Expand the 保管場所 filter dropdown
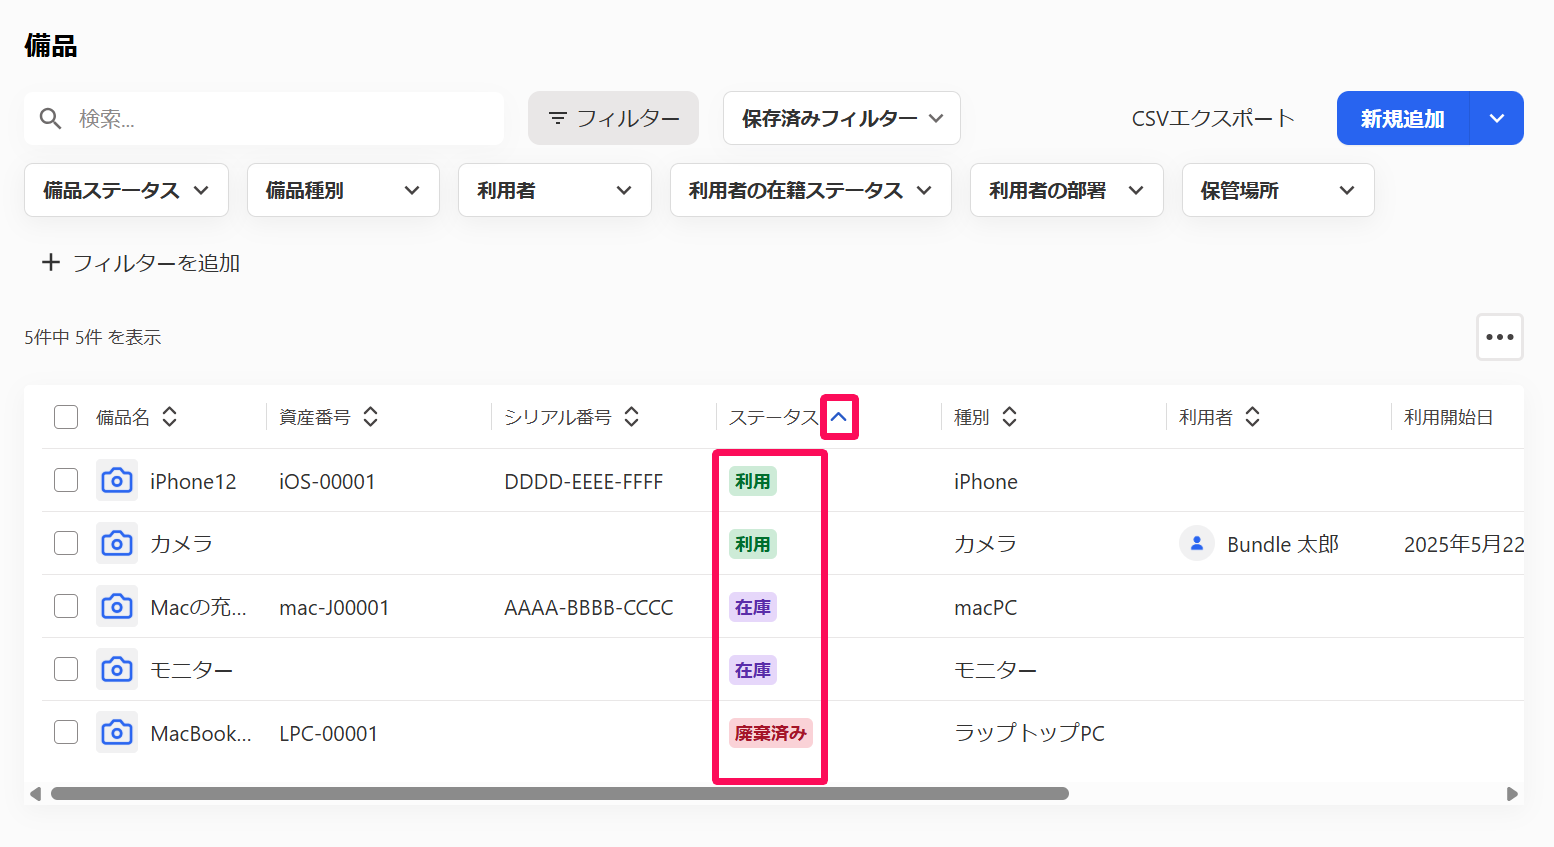 [1277, 190]
